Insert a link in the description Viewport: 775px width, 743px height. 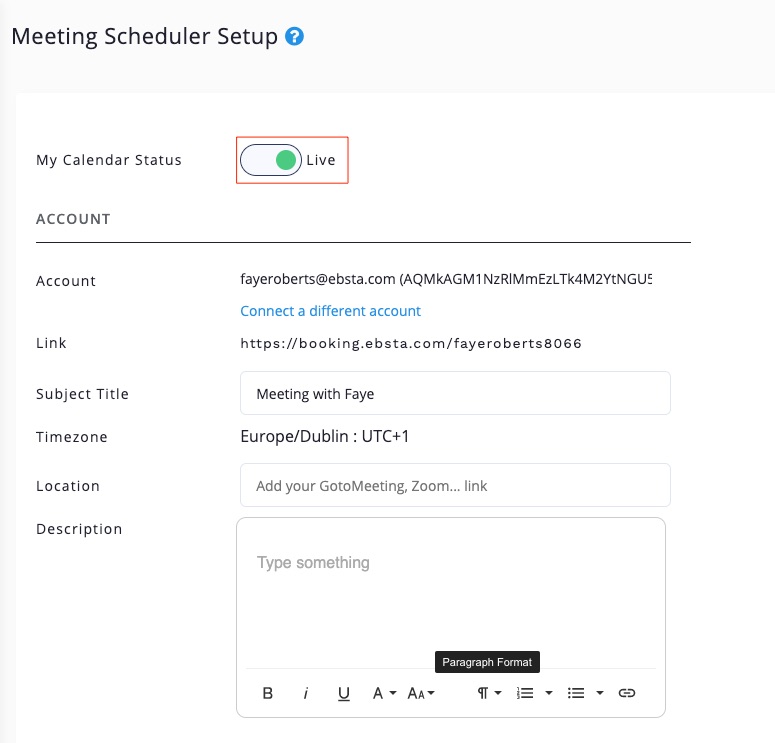coord(627,693)
